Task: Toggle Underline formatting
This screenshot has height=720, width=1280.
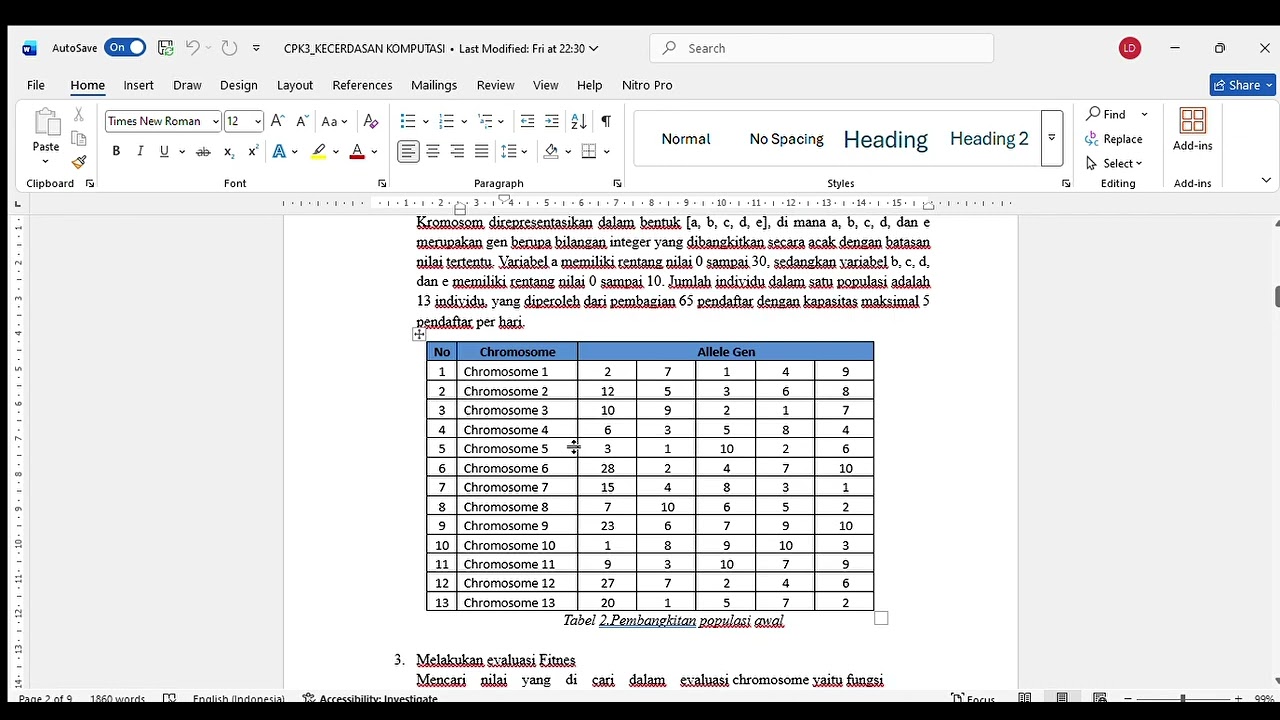Action: (x=164, y=152)
